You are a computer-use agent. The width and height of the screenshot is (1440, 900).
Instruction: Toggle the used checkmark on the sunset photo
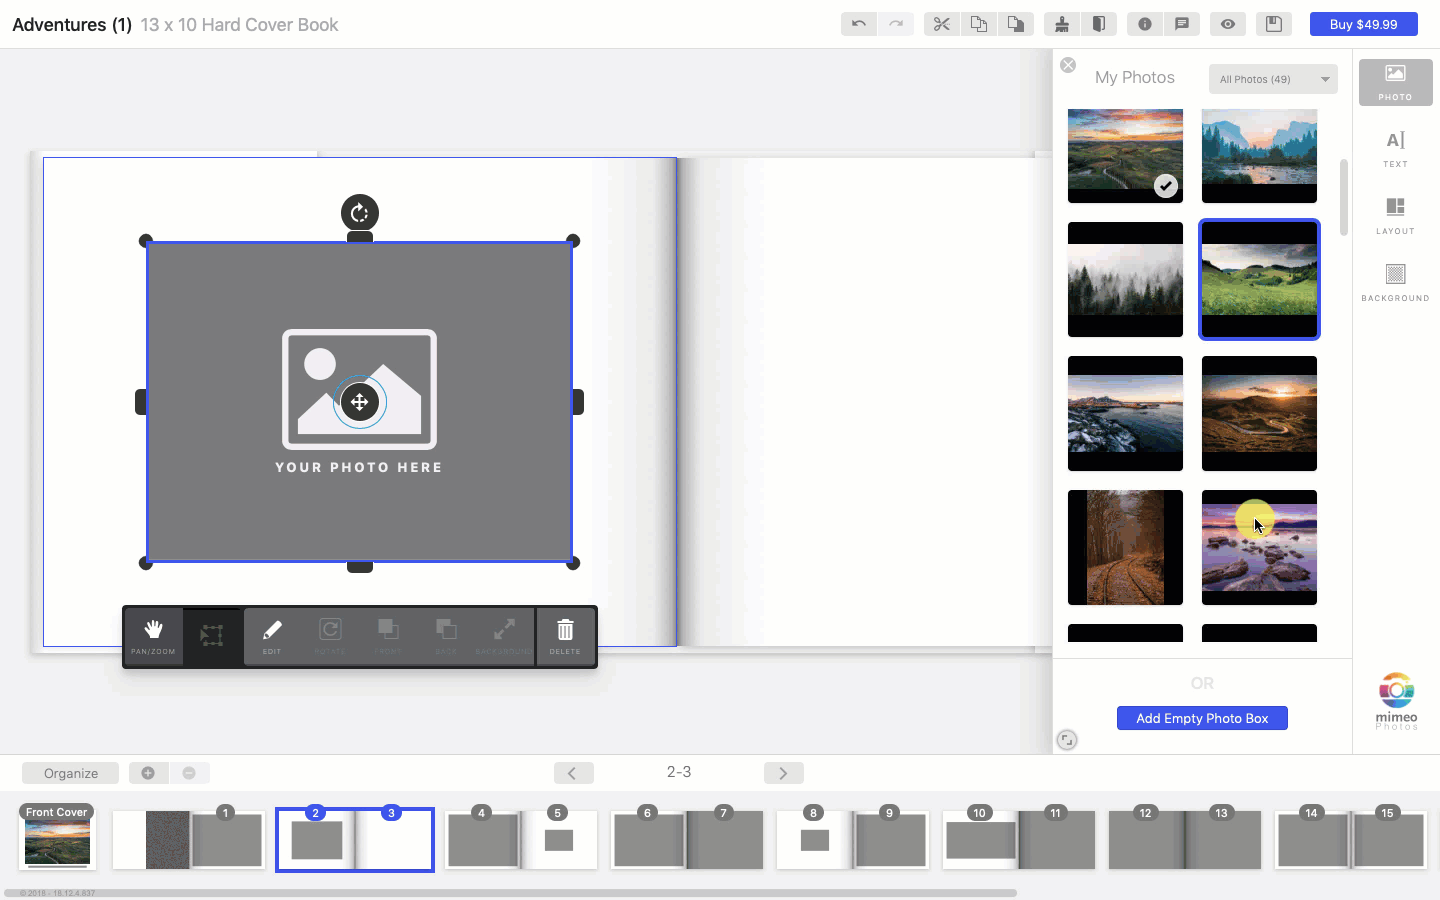(x=1165, y=185)
